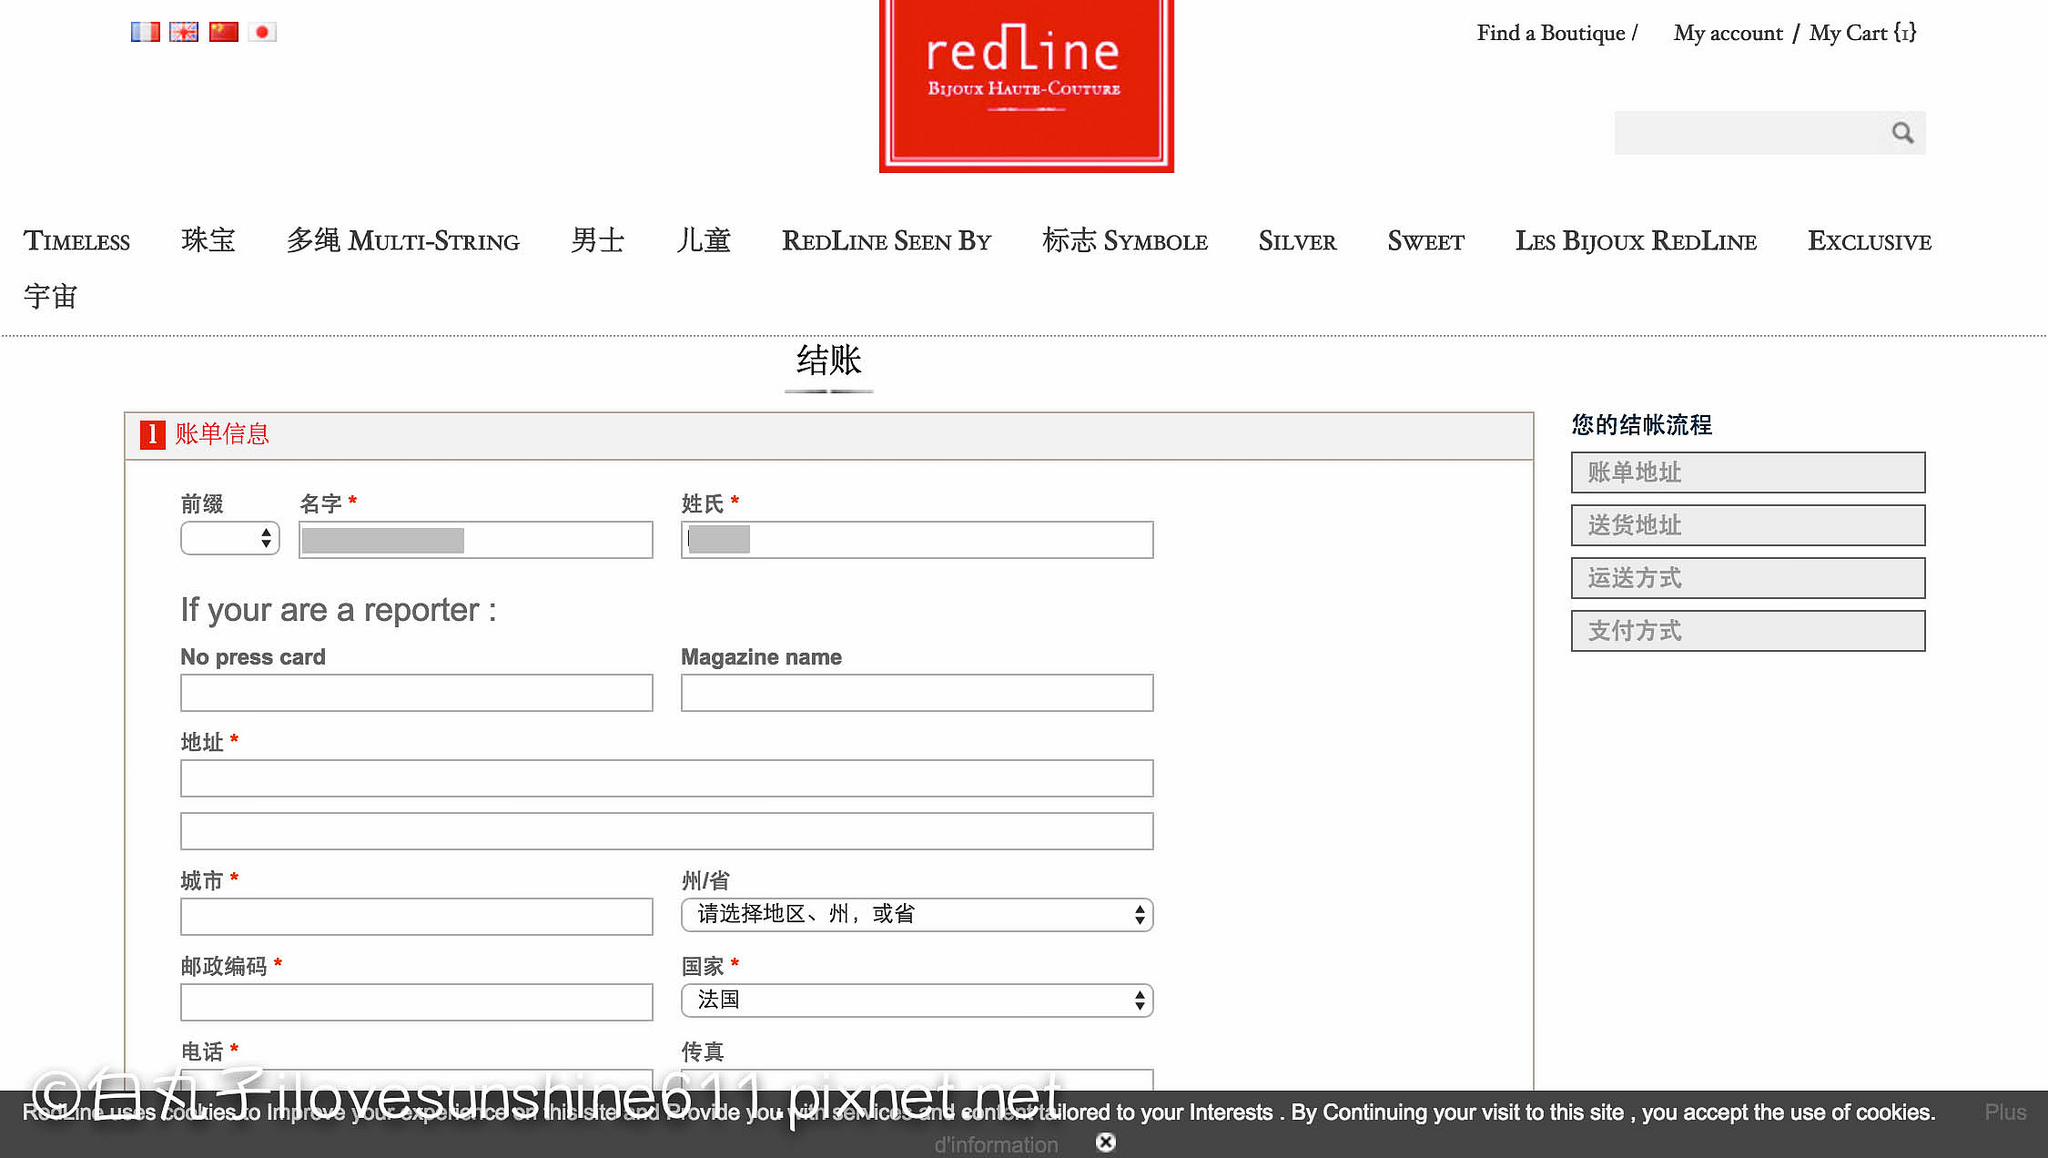Select 送货地址 checkout step

[1747, 525]
